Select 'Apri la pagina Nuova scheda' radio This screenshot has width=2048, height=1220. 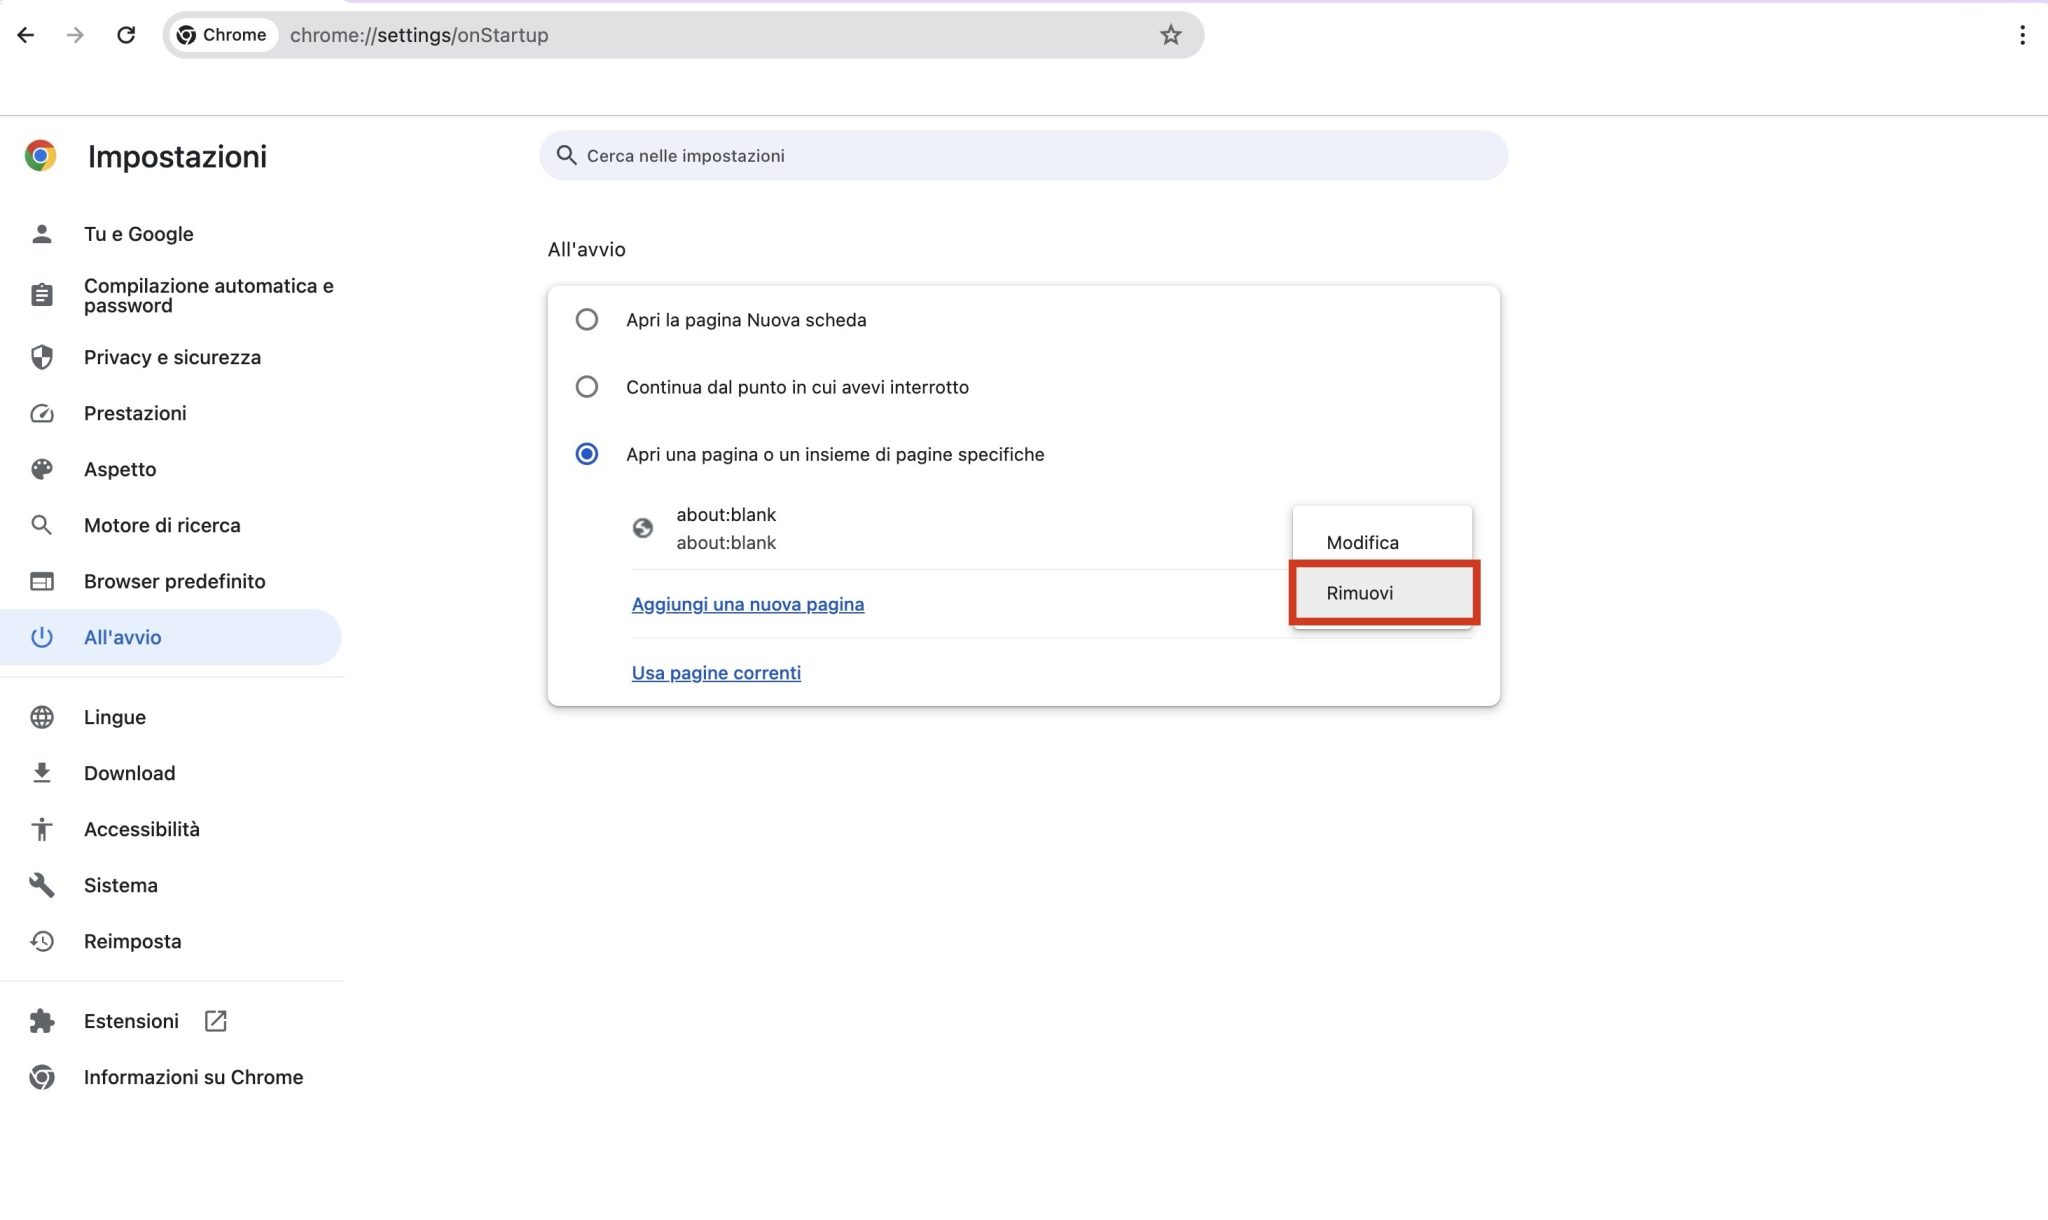tap(587, 320)
